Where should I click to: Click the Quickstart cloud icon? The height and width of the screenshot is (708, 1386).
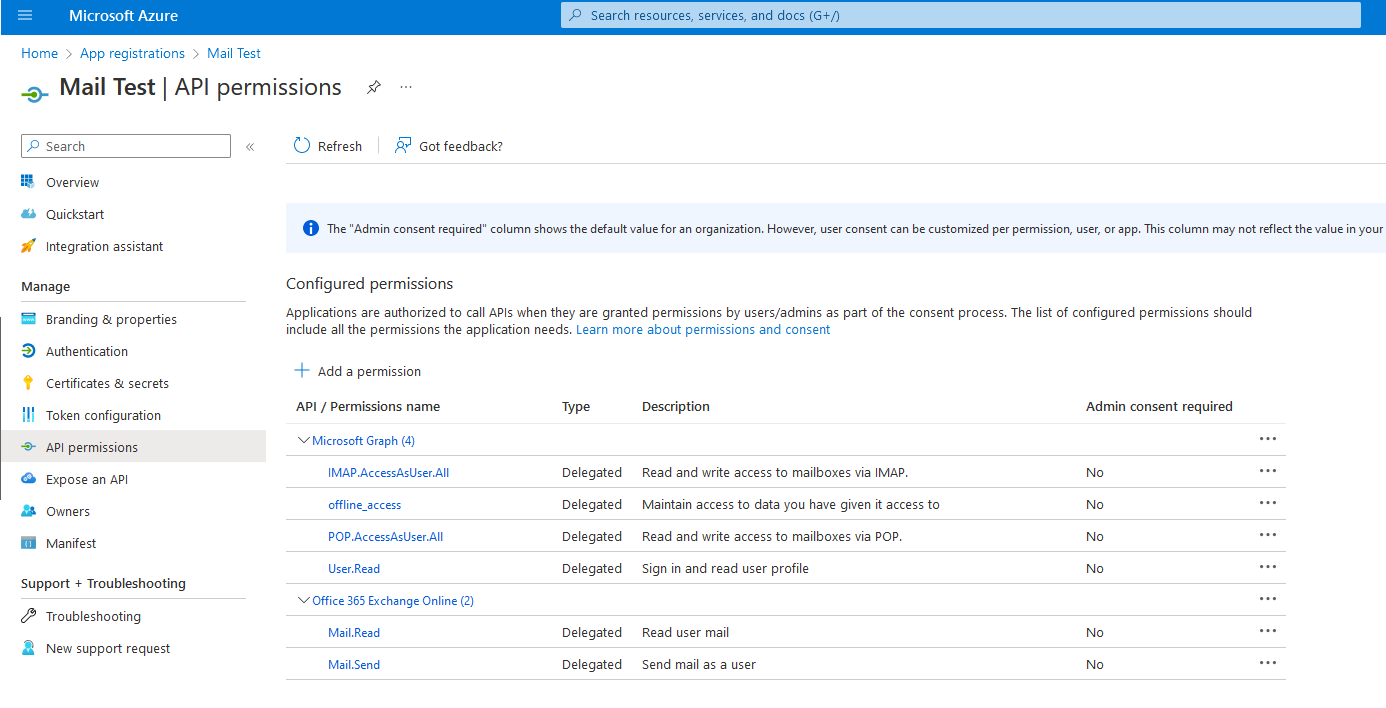[28, 214]
